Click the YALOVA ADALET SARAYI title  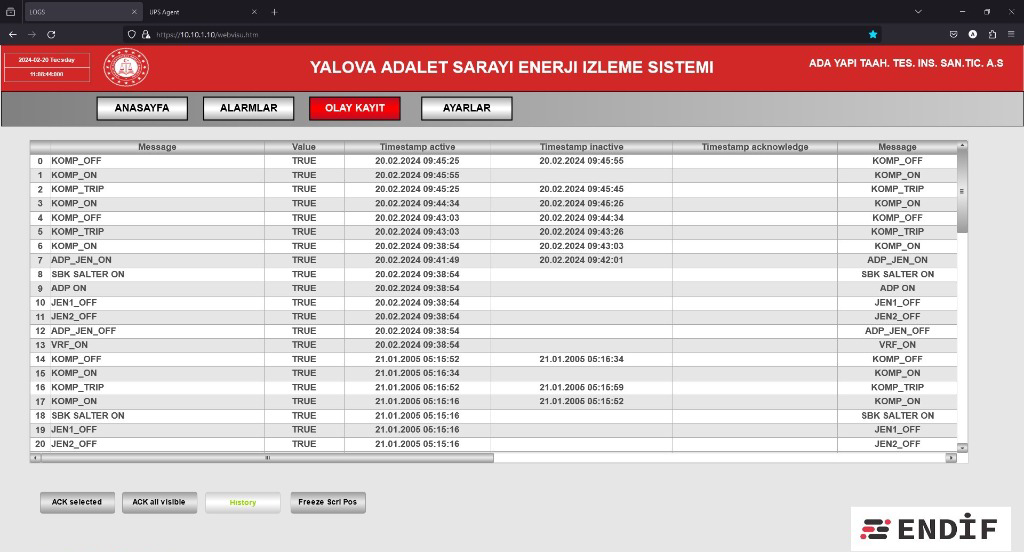(x=511, y=67)
